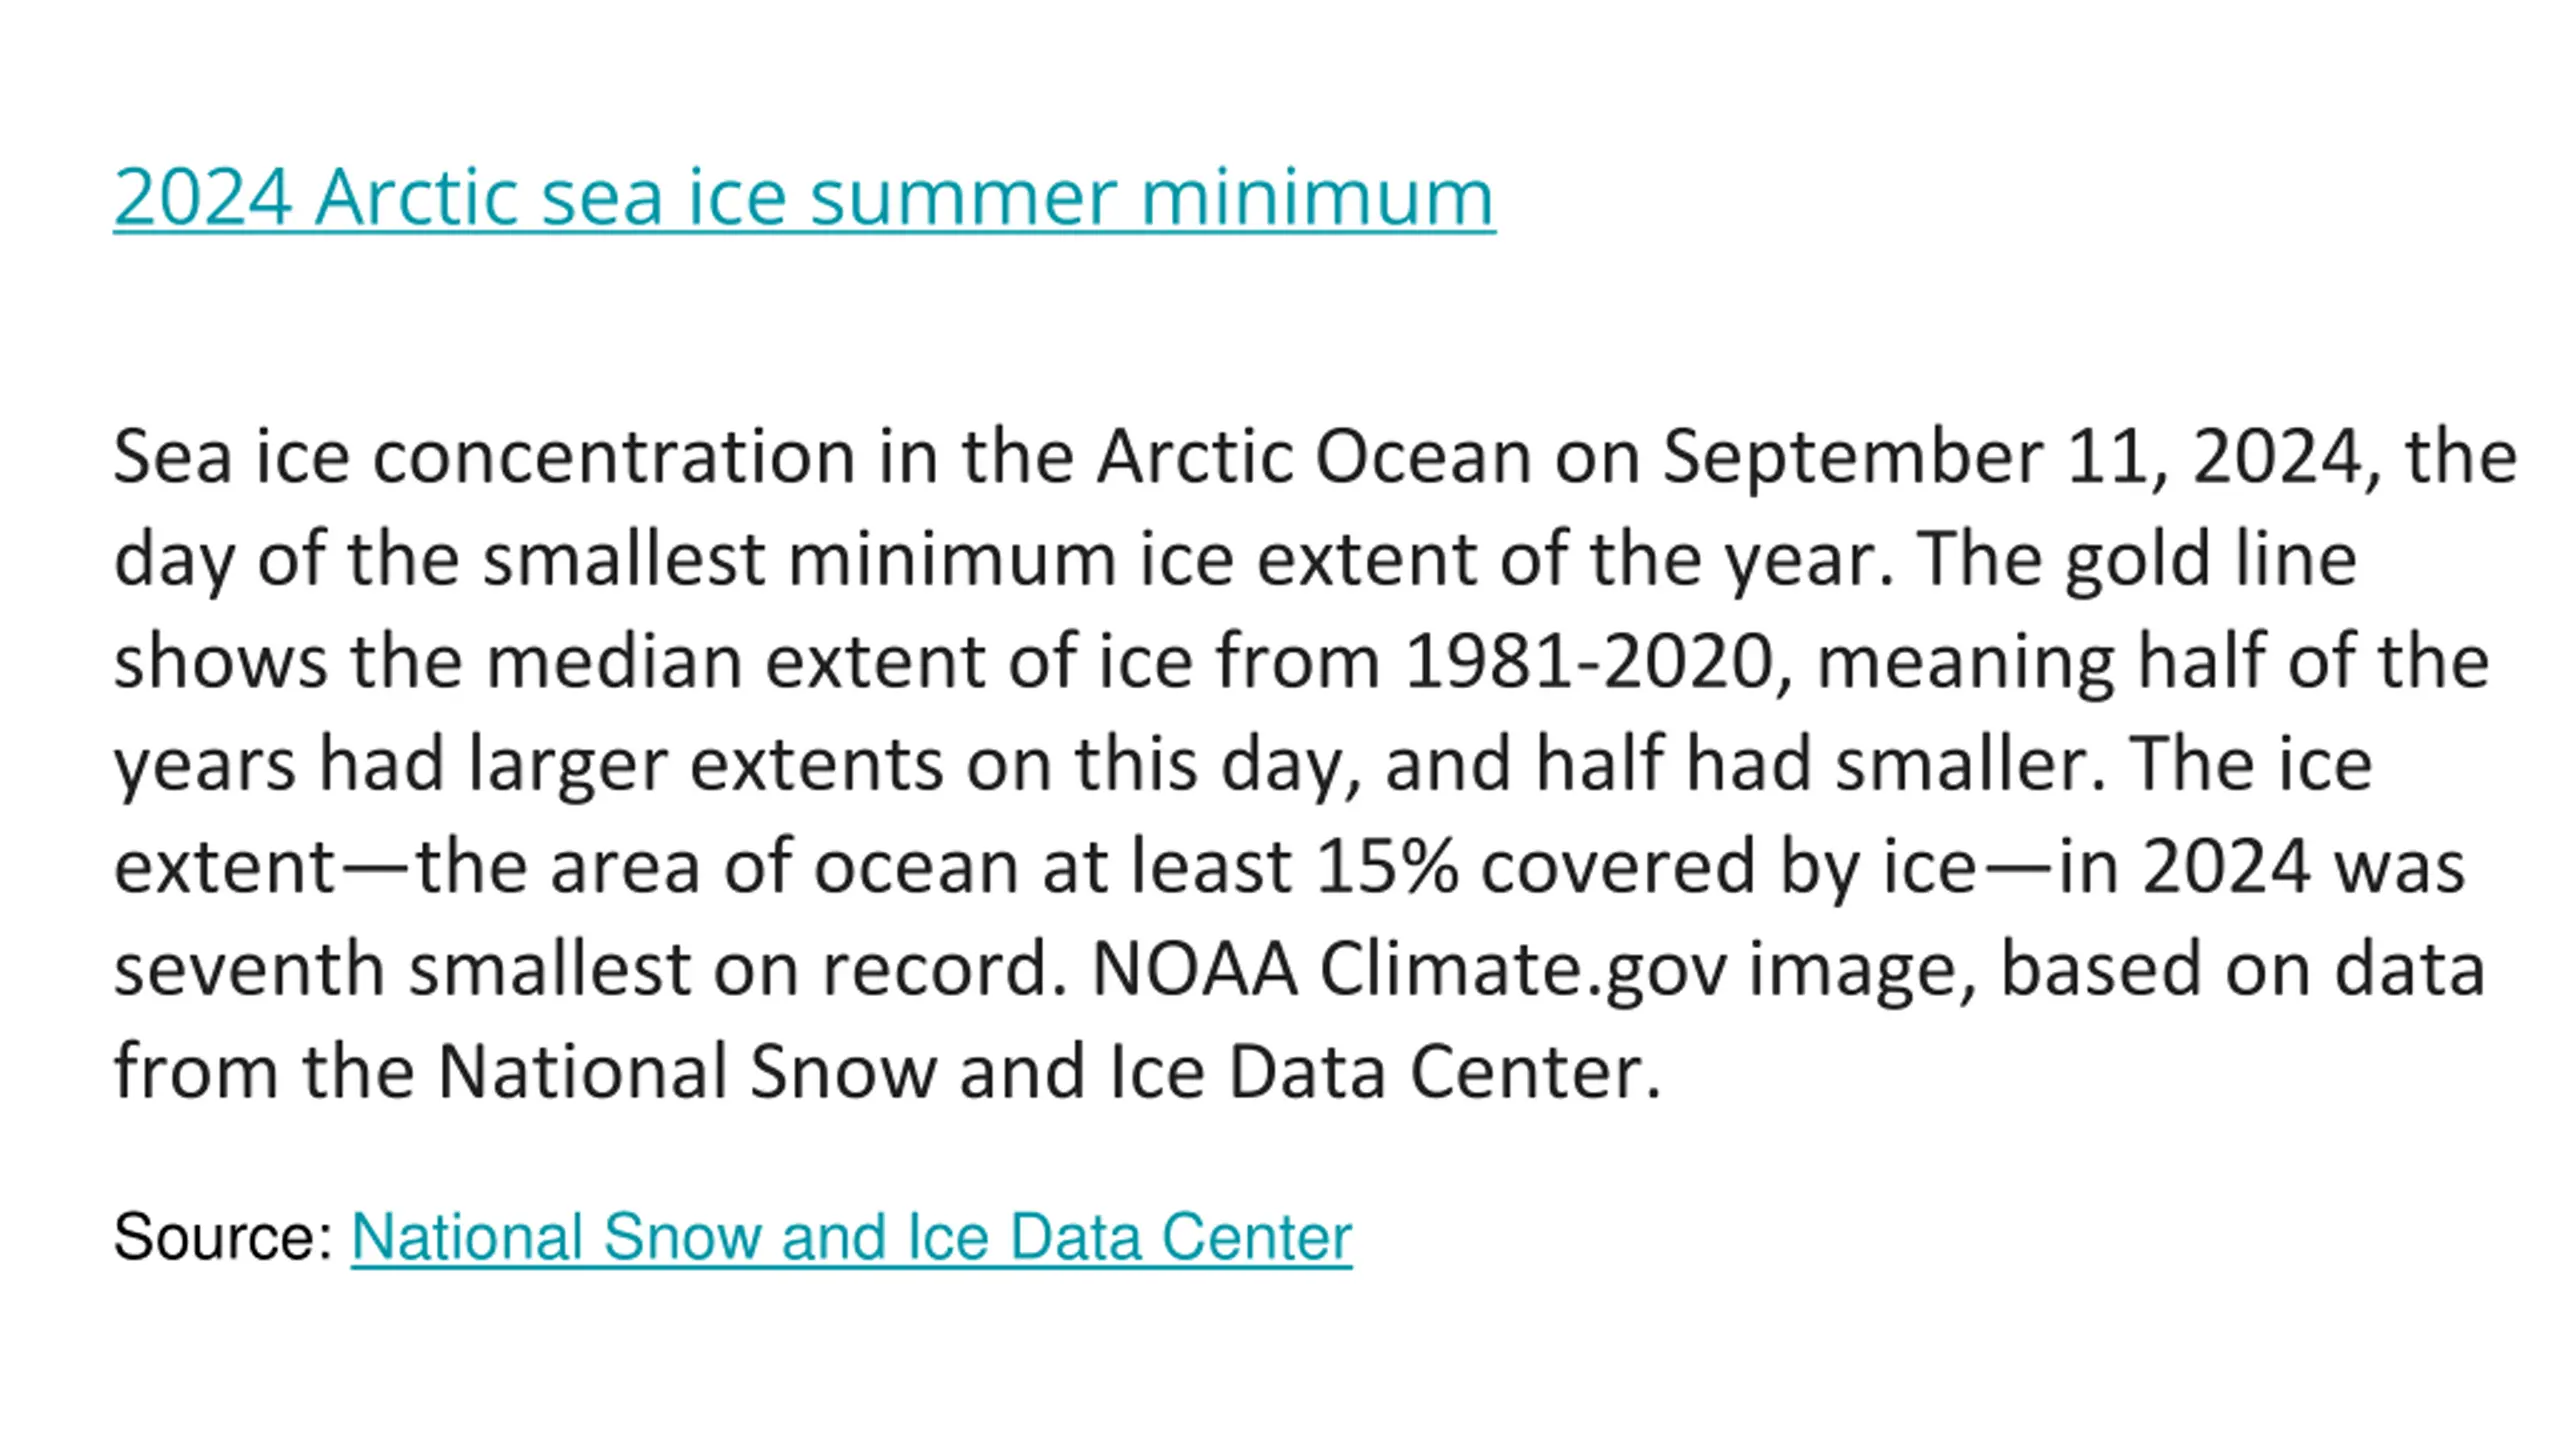Click the word 'concentration' in the first line

pyautogui.click(x=614, y=457)
